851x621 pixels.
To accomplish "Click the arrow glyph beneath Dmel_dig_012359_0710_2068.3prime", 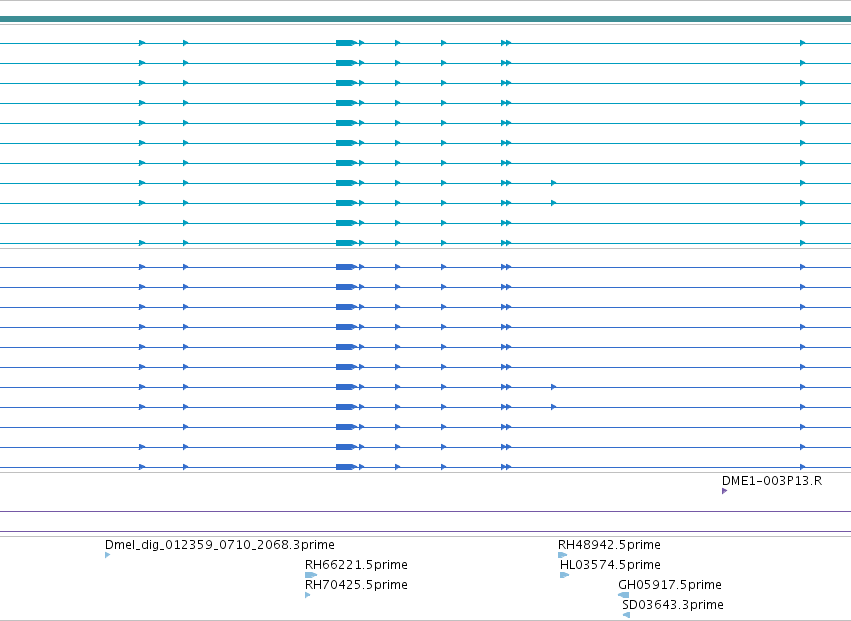I will [107, 555].
